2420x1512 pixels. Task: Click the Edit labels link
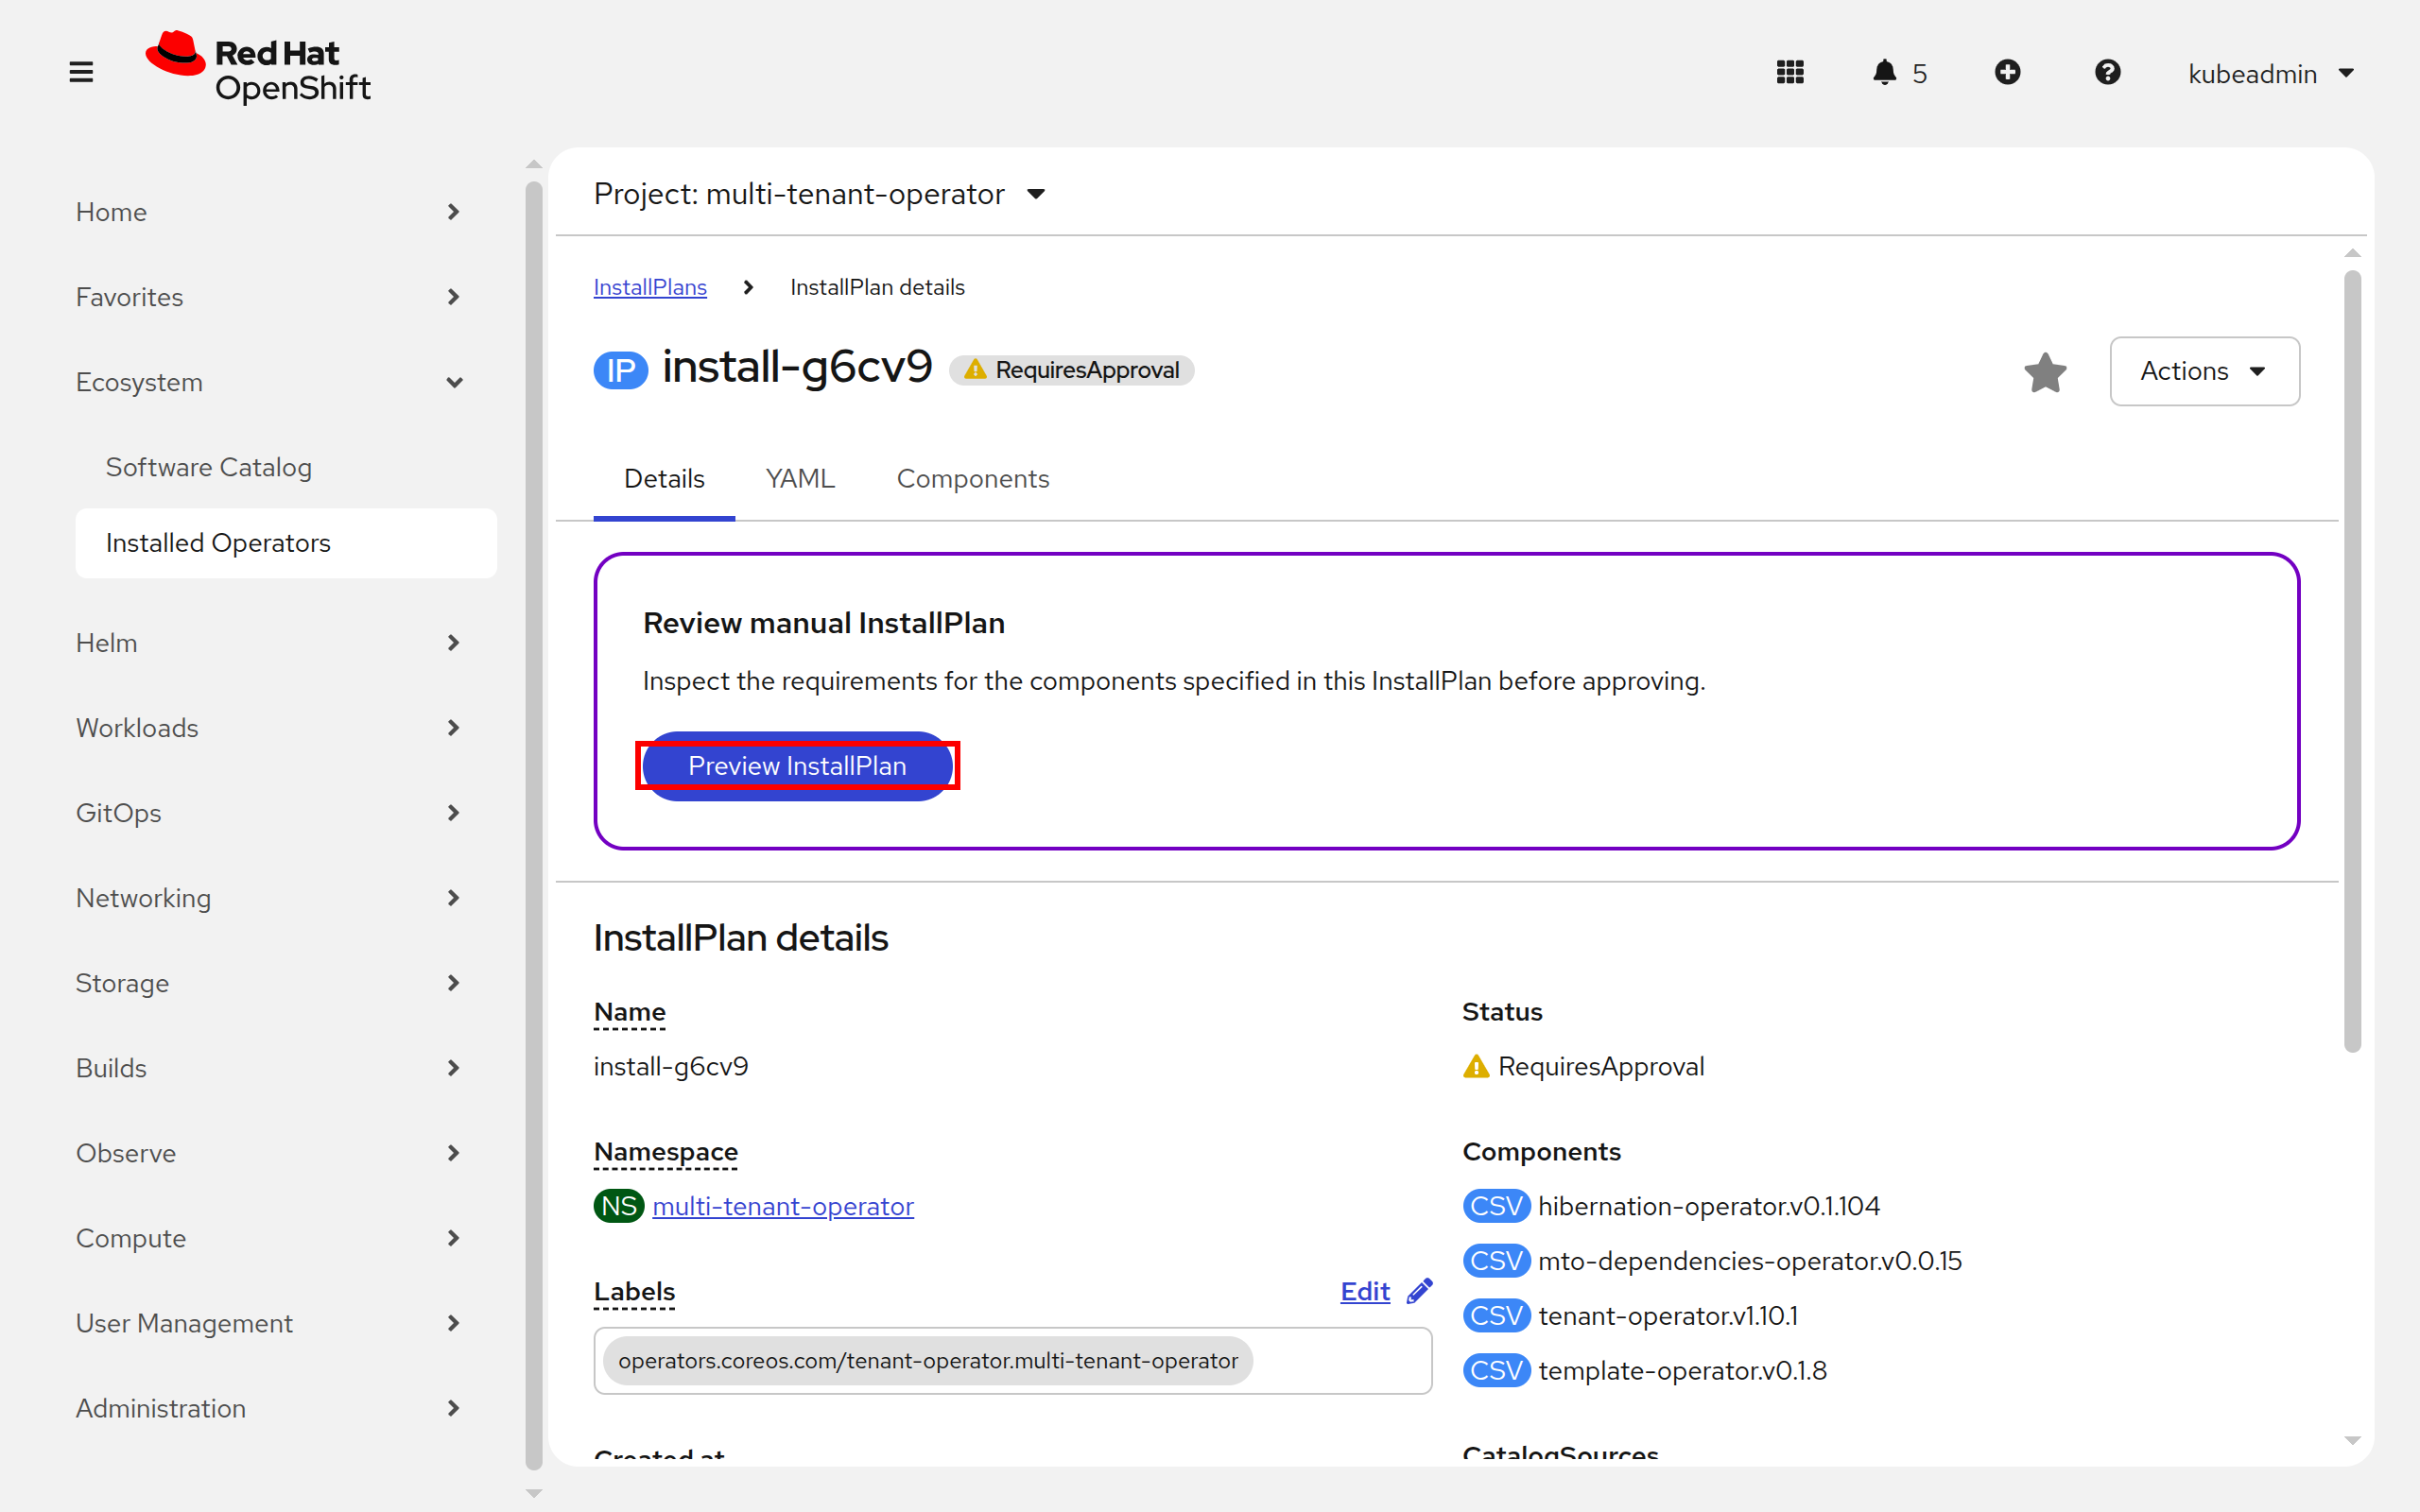1365,1291
